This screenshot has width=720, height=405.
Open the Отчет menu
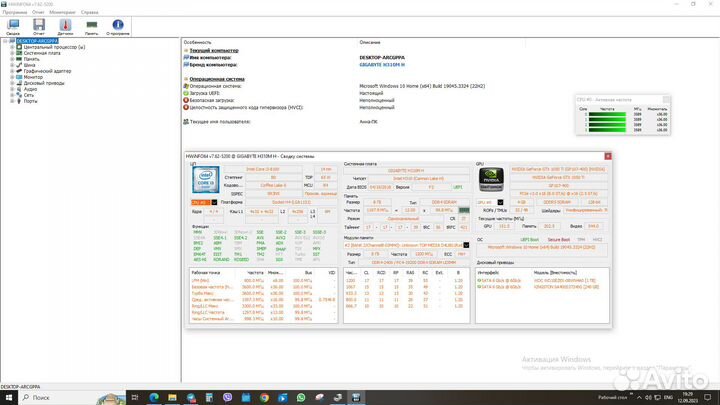38,12
